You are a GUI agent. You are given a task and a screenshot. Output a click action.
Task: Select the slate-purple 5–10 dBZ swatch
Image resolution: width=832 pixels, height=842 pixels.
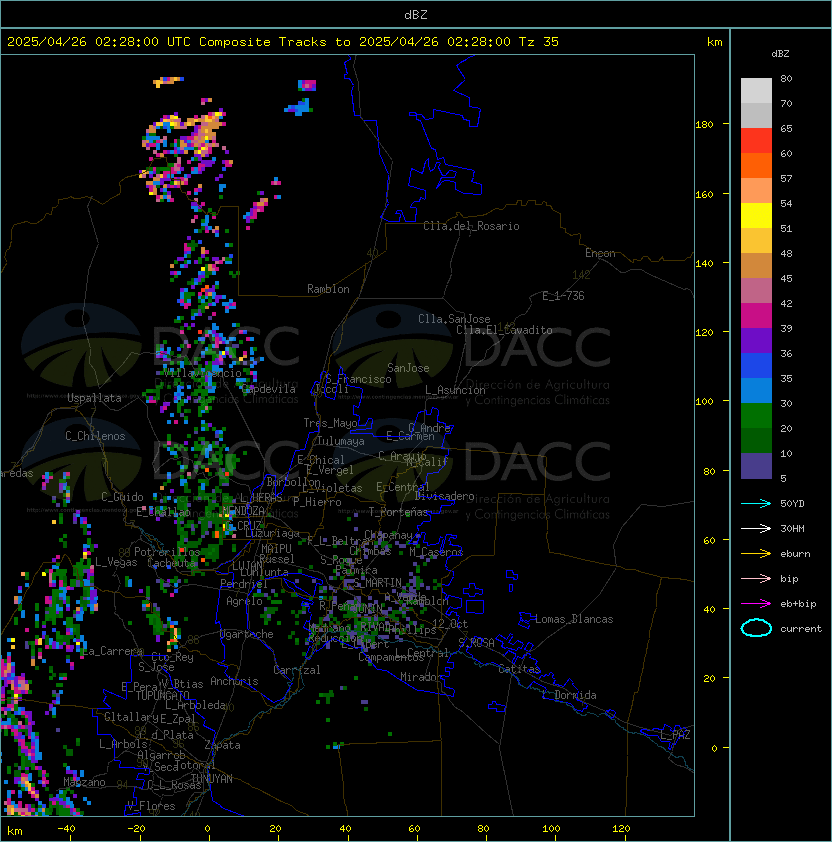point(756,466)
